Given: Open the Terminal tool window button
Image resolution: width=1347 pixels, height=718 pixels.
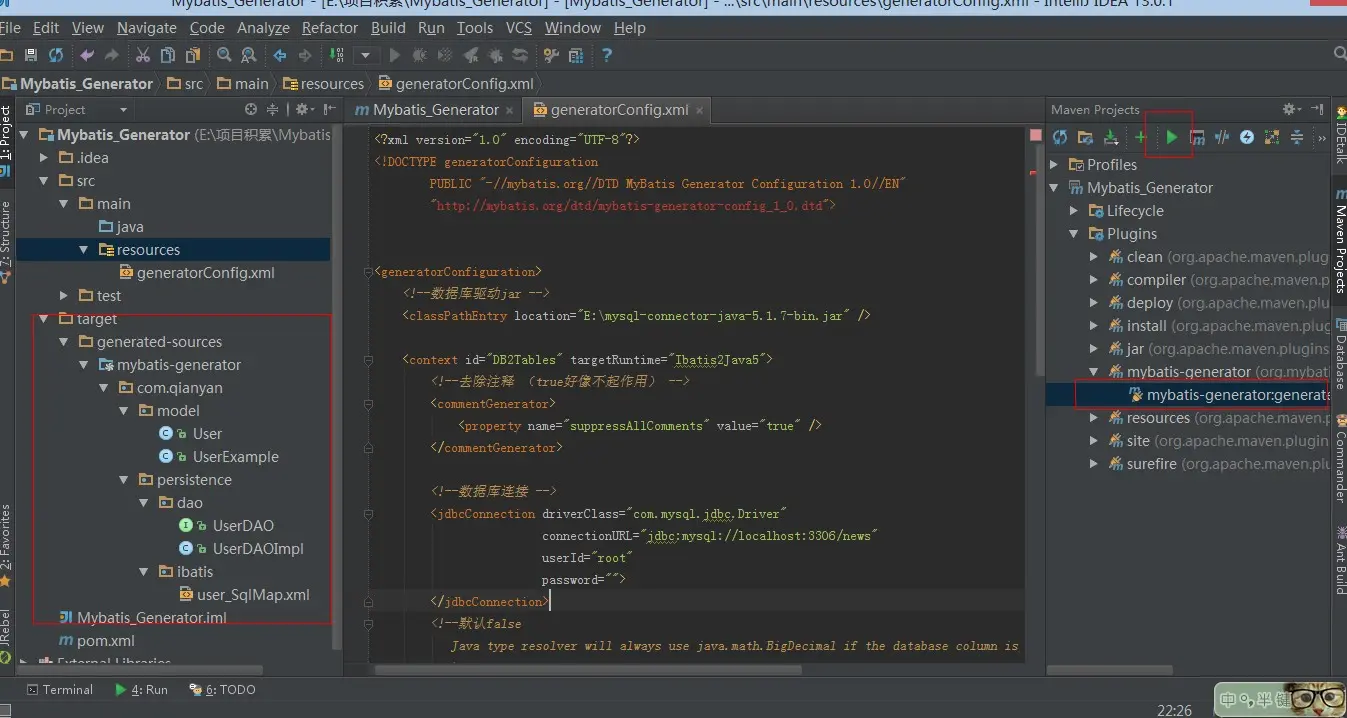Looking at the screenshot, I should tap(59, 690).
